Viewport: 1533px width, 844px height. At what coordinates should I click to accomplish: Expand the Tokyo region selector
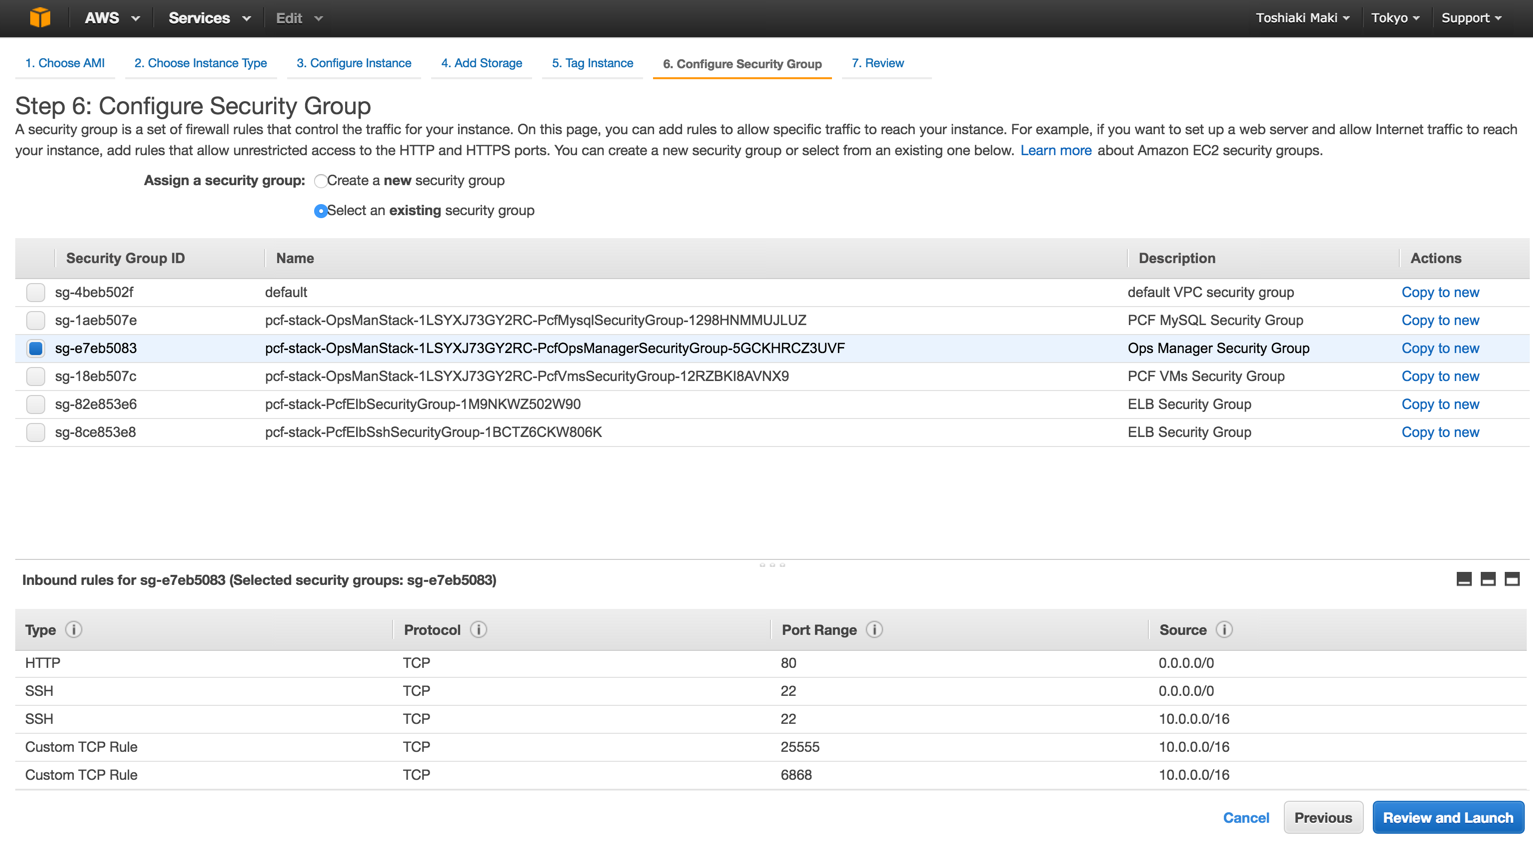1395,18
